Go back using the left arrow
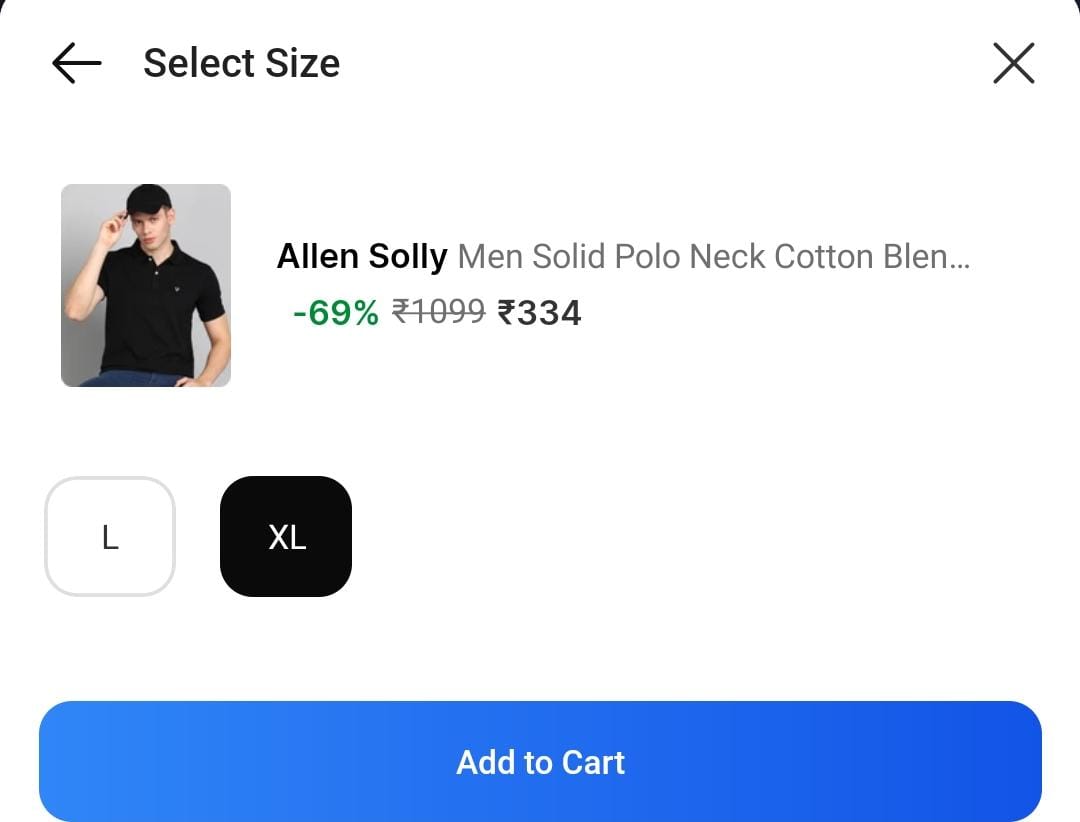This screenshot has width=1080, height=822. pyautogui.click(x=77, y=64)
